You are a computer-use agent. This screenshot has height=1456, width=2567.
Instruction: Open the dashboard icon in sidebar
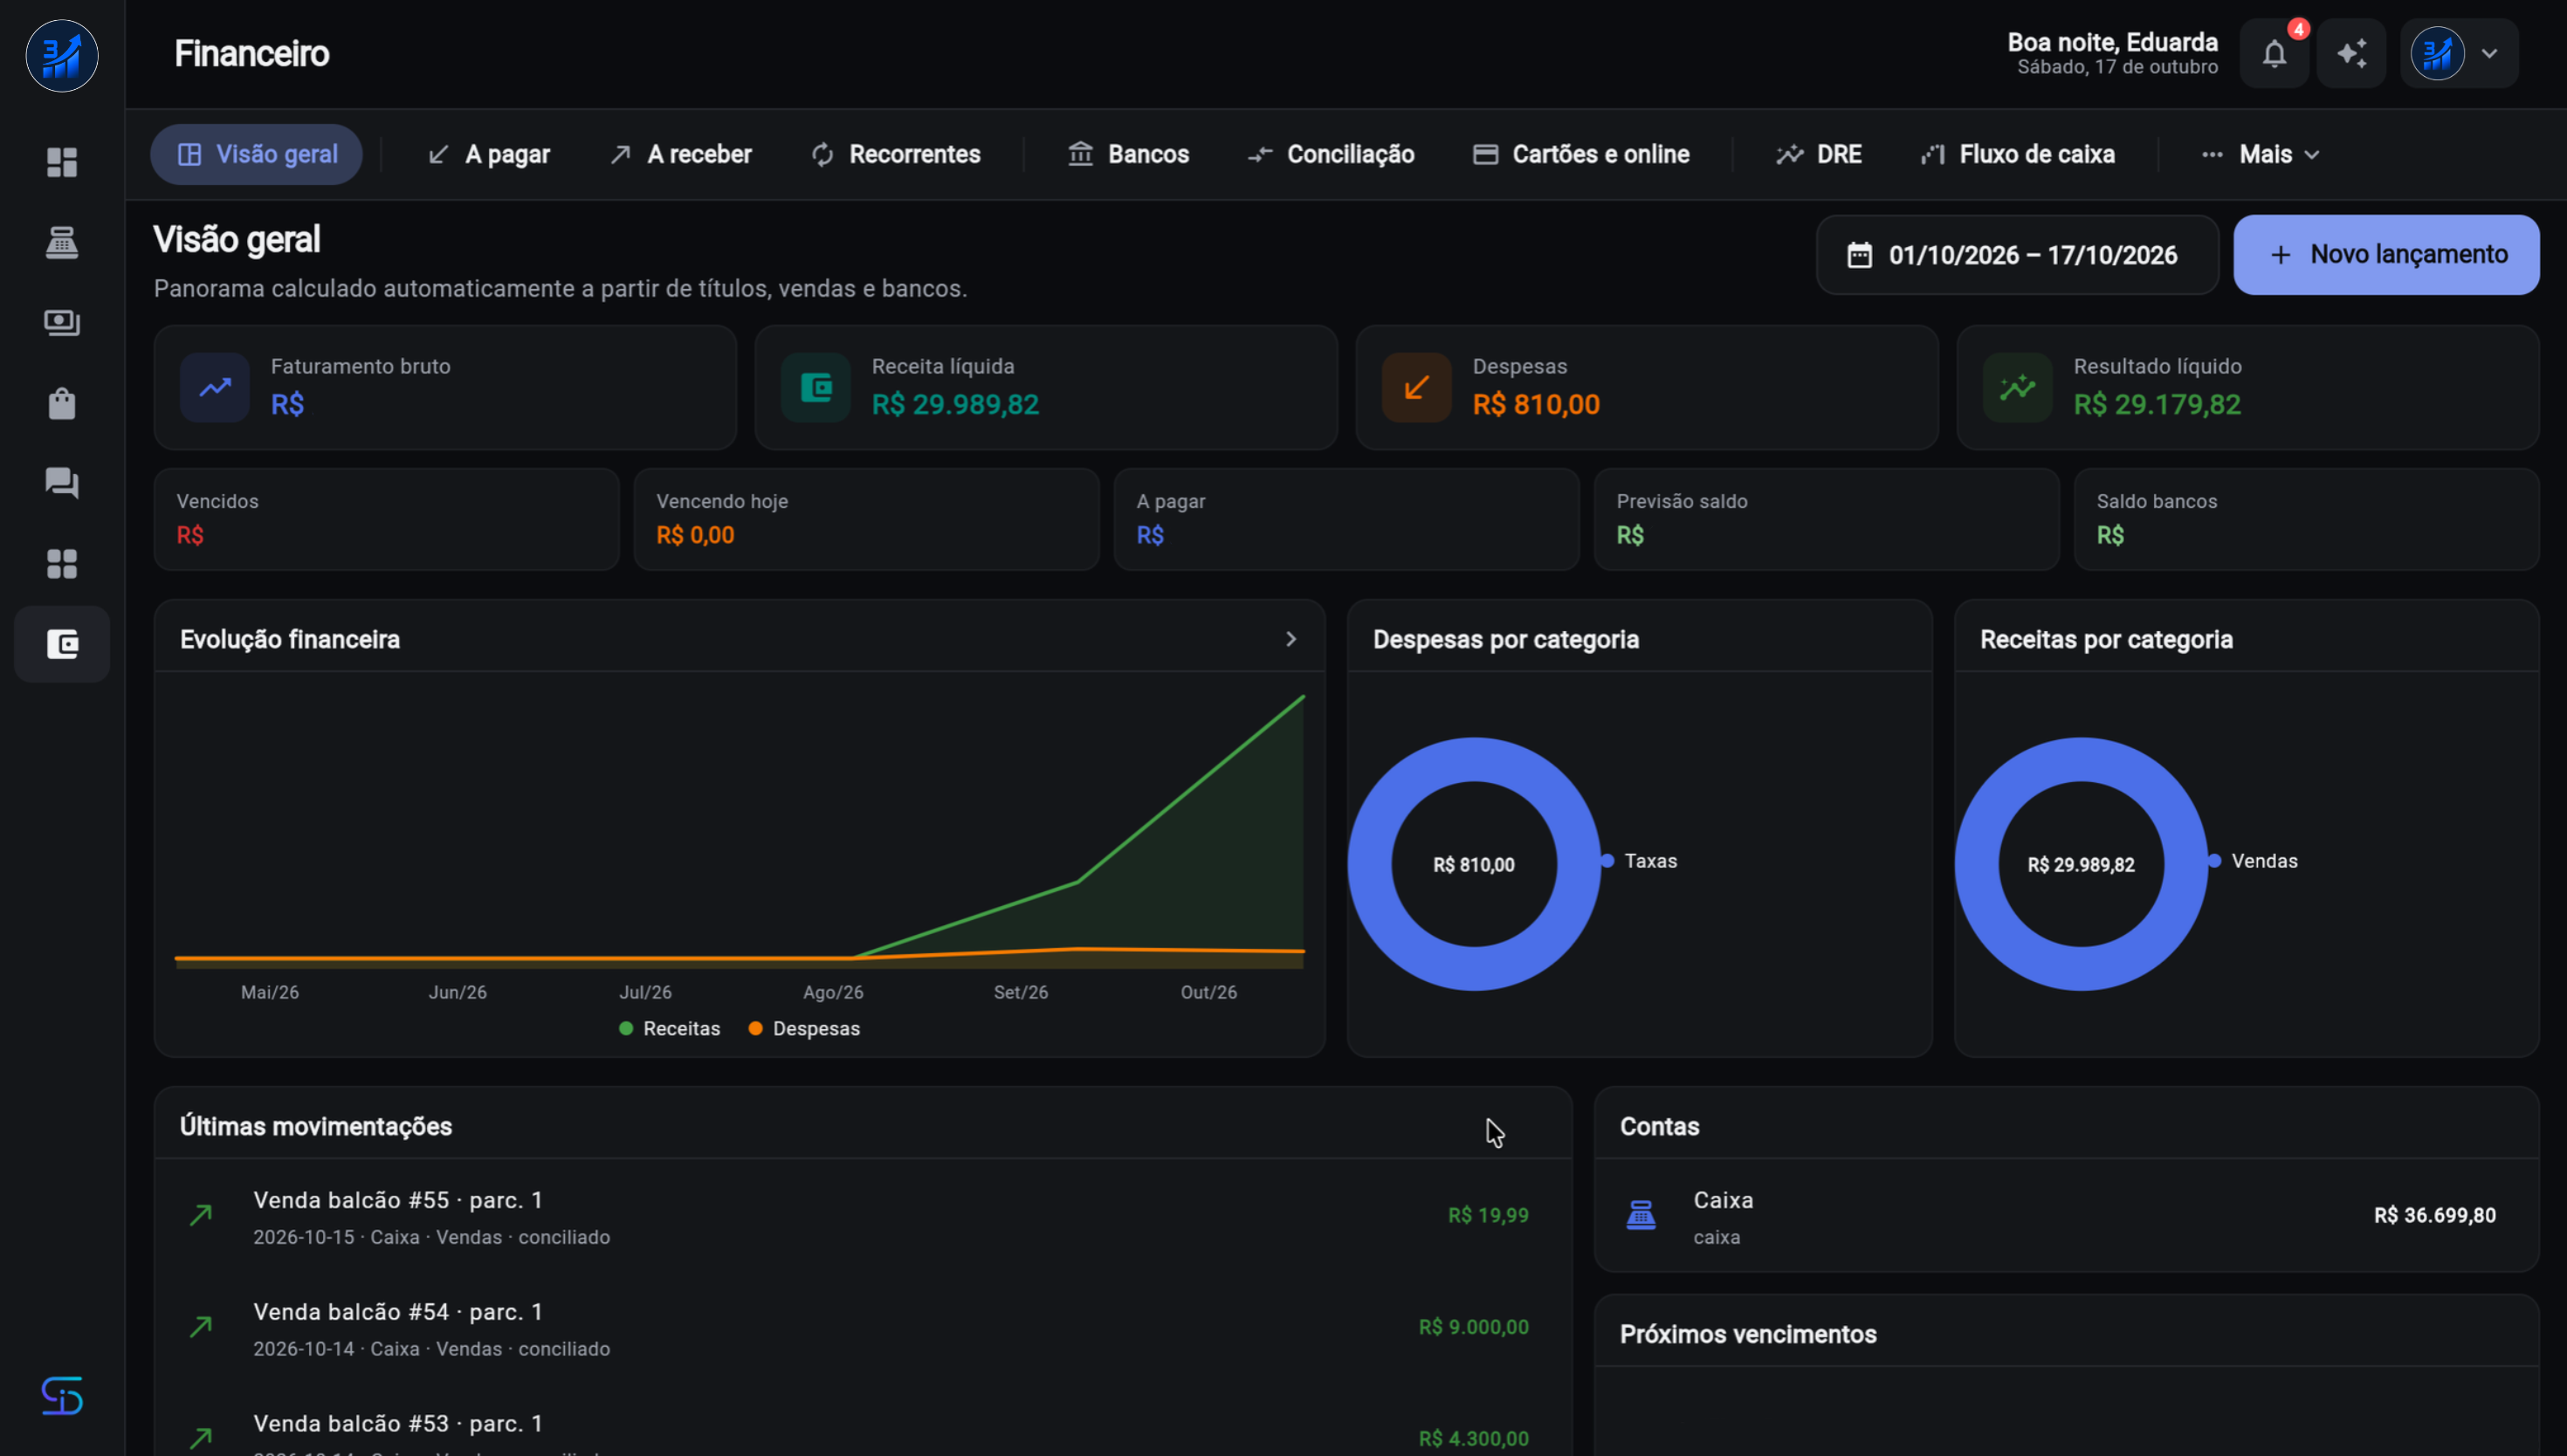coord(62,162)
